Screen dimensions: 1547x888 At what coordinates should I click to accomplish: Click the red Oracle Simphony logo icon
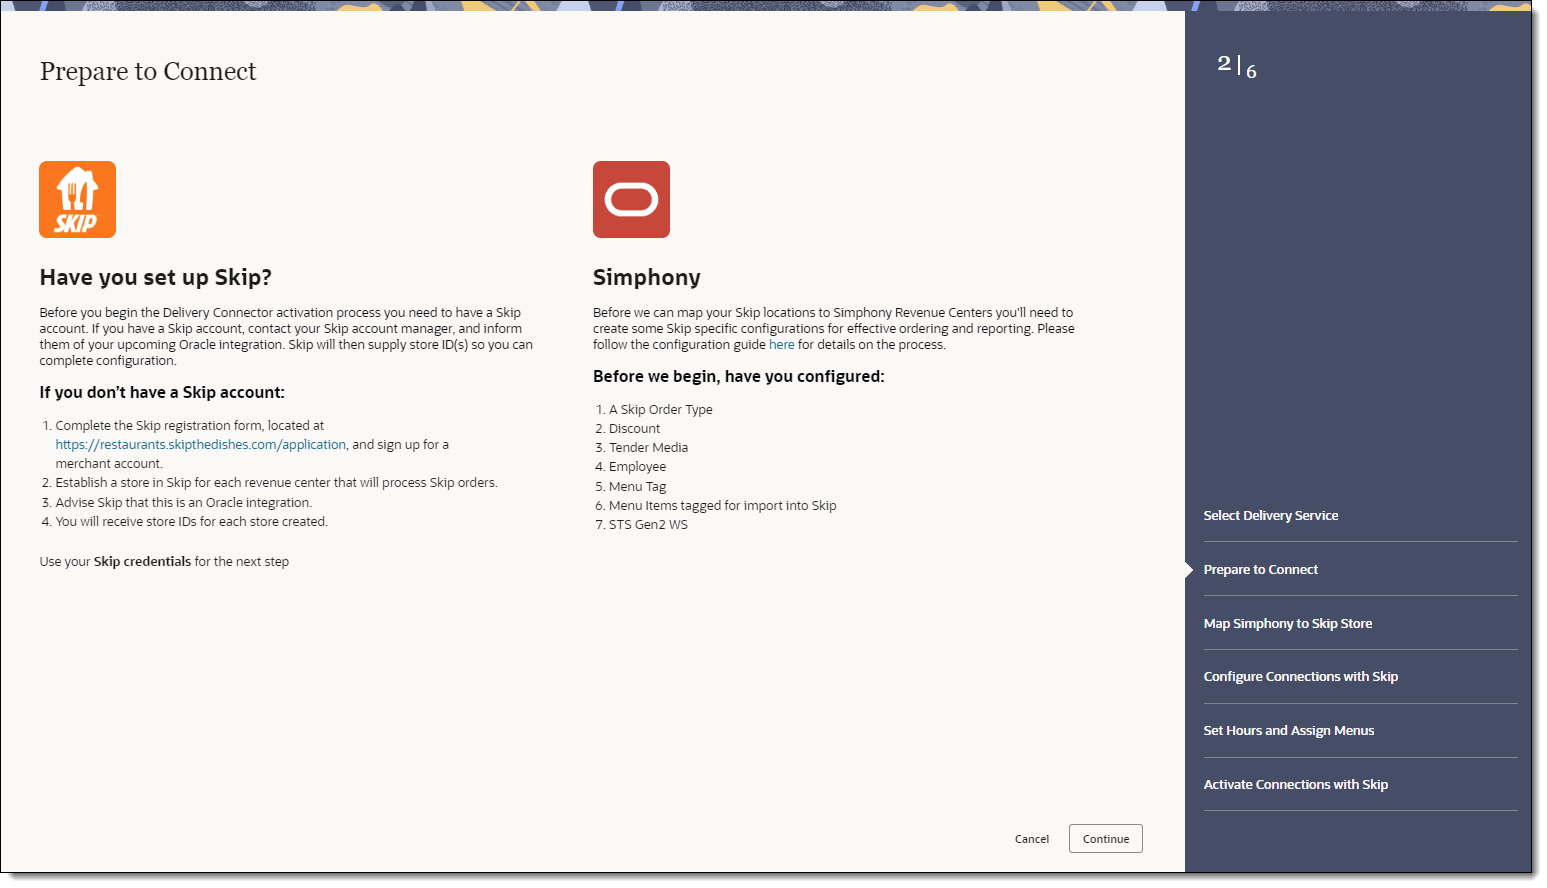pyautogui.click(x=631, y=199)
